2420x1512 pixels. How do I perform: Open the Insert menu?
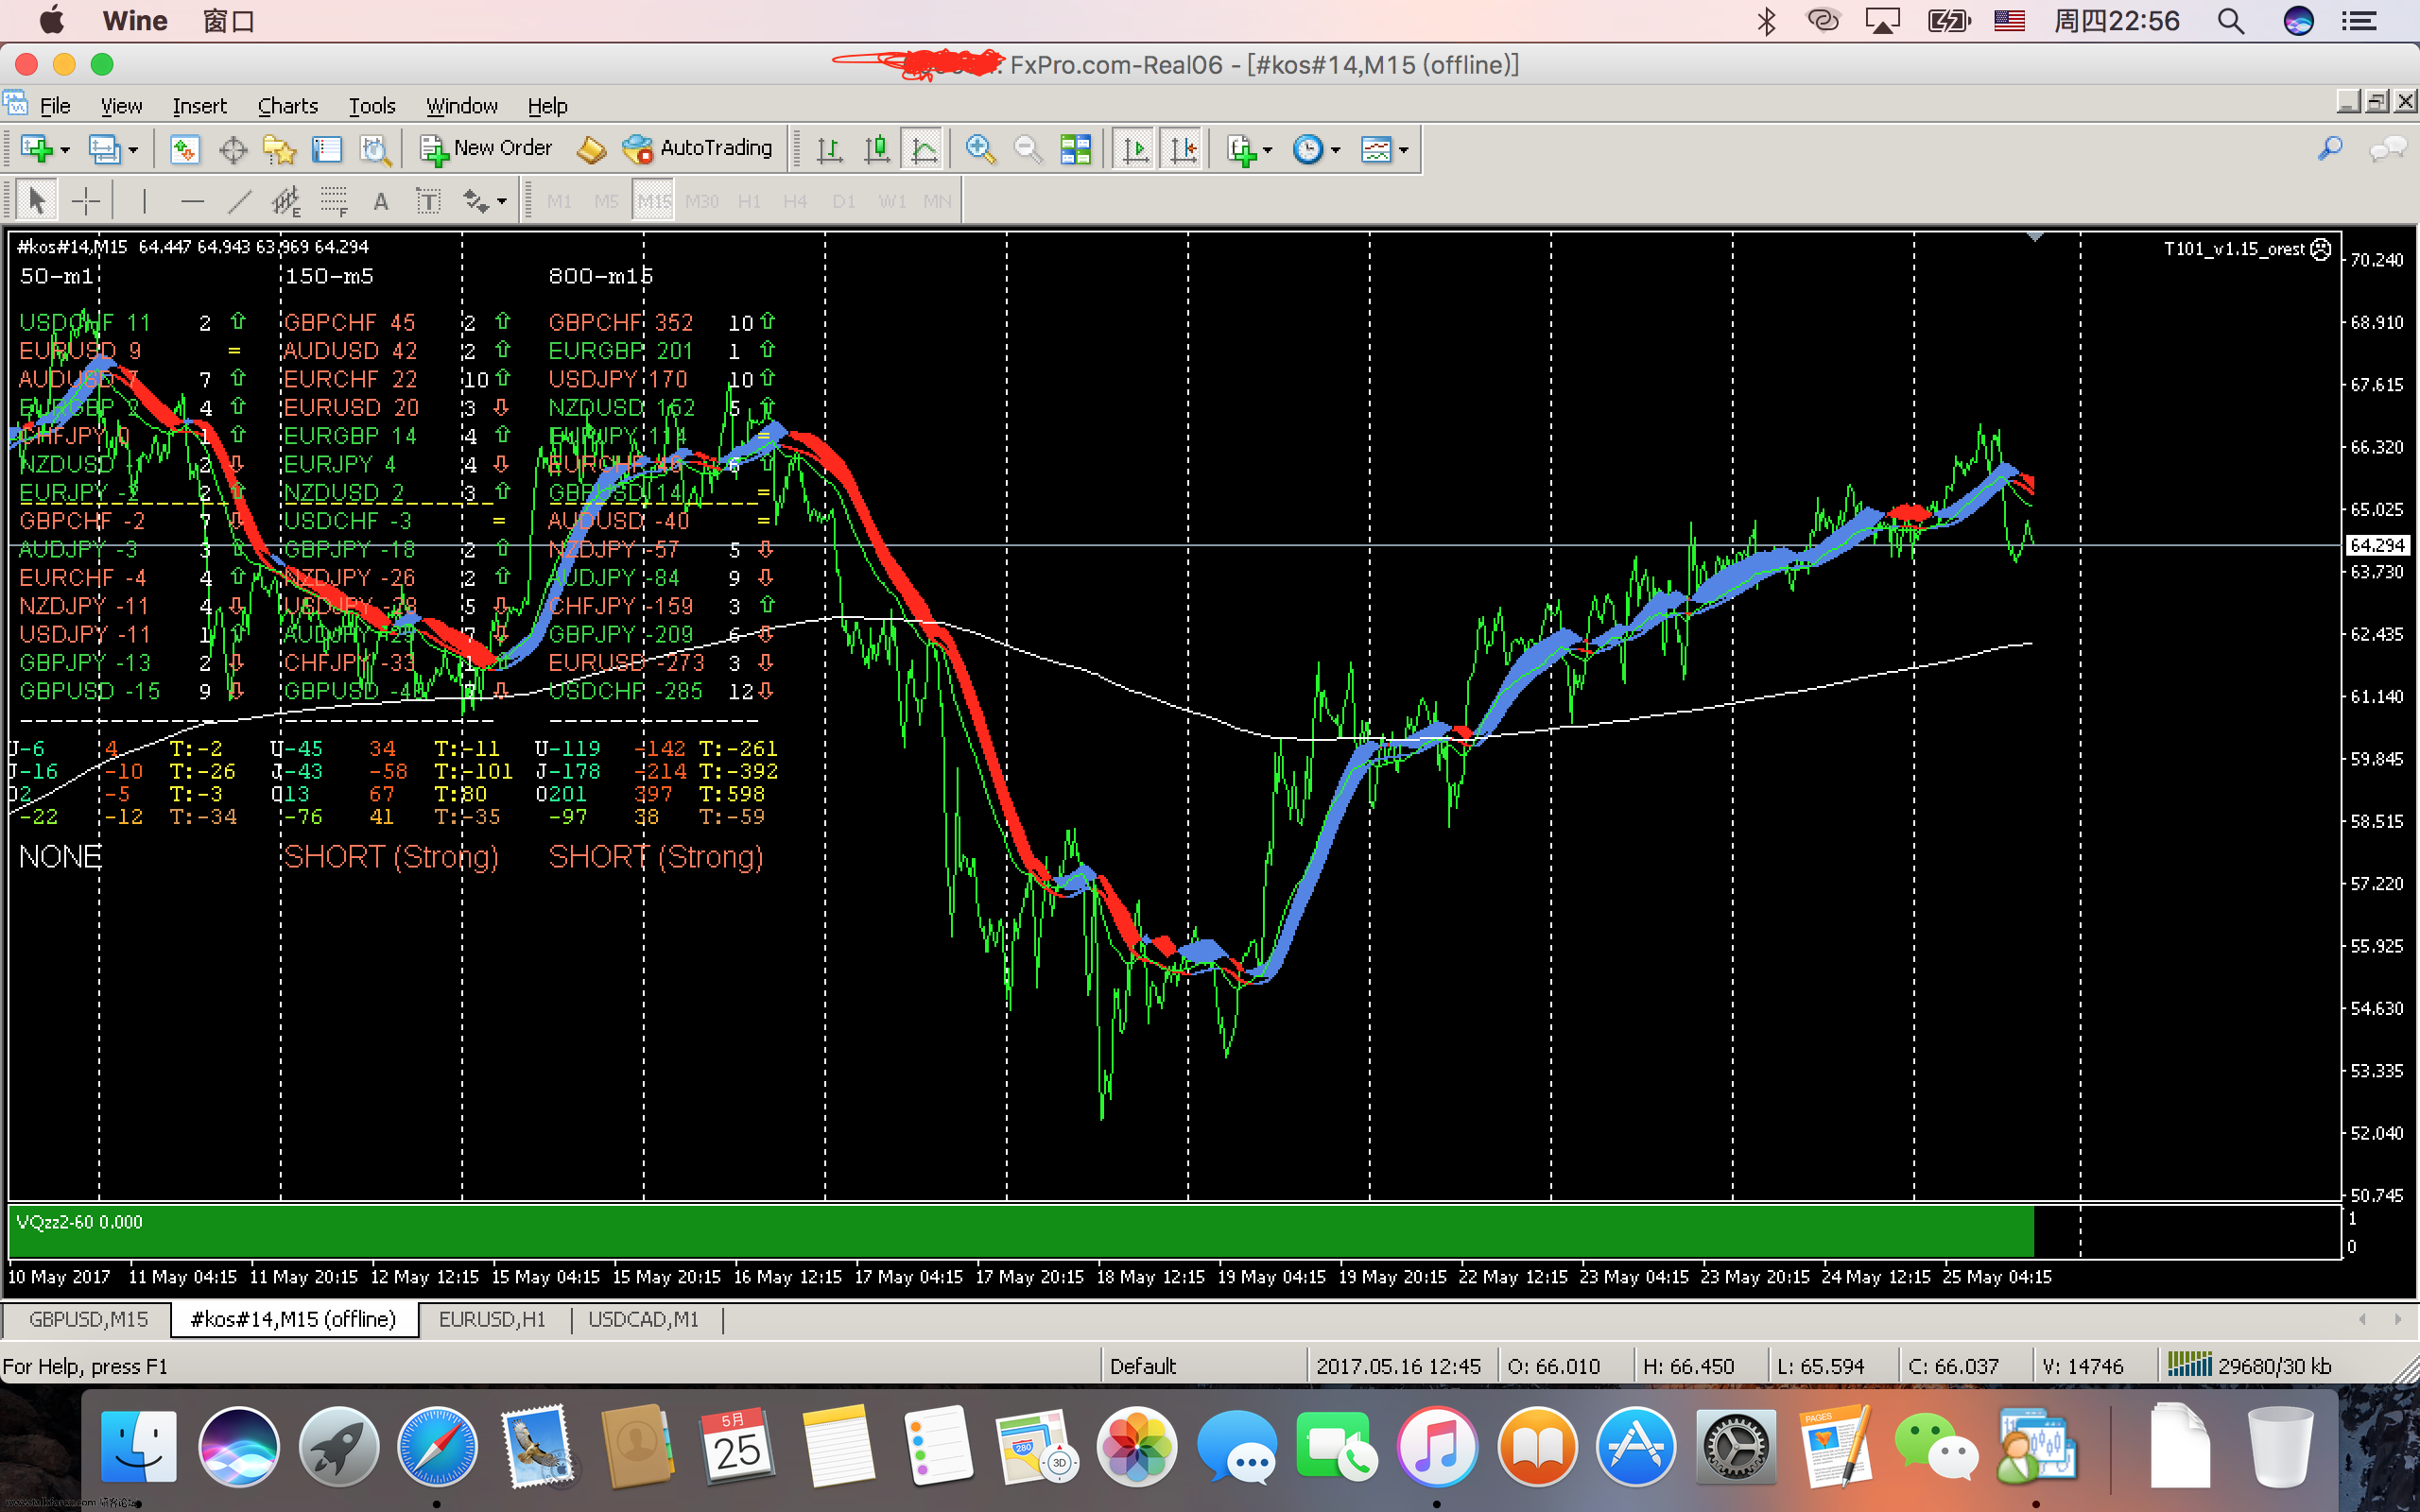[x=199, y=105]
